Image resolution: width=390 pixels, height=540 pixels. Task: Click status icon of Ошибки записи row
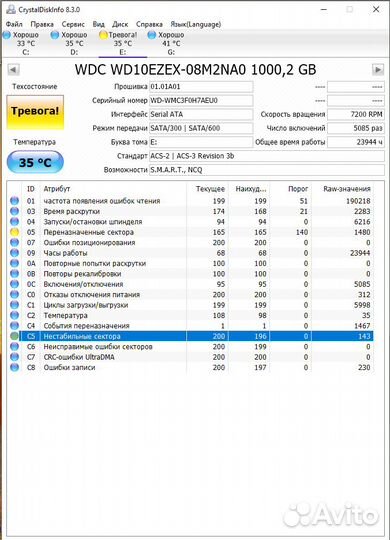click(14, 367)
